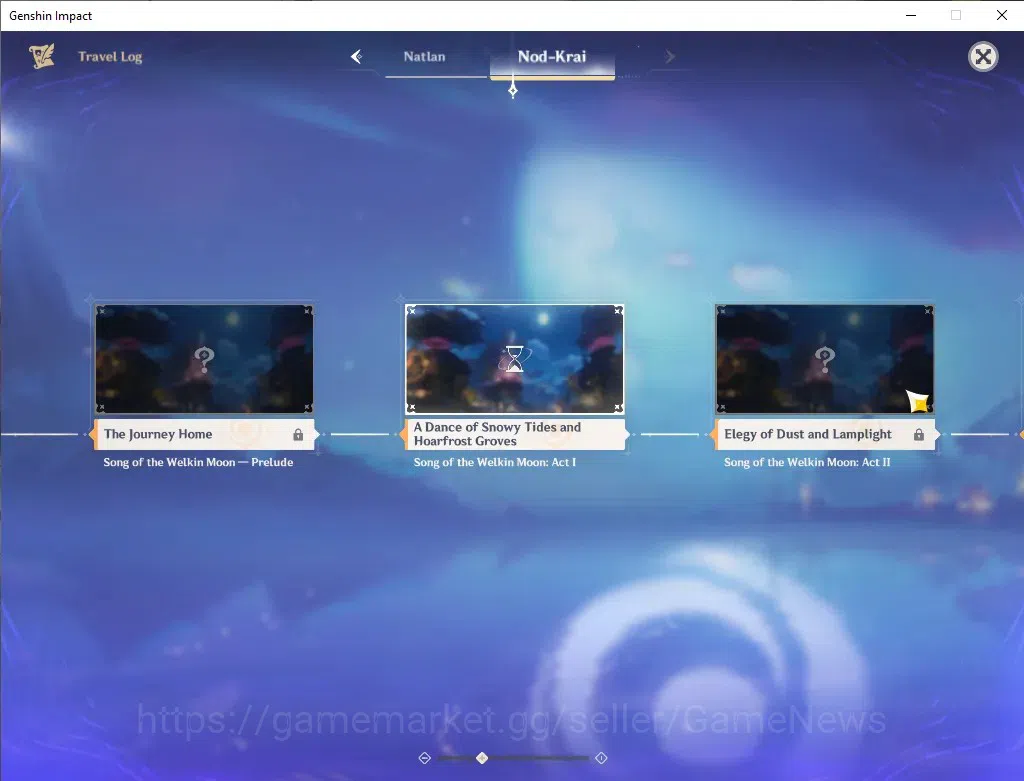The height and width of the screenshot is (781, 1024).
Task: Click the diamond handle on the bottom page slider
Action: [x=482, y=758]
